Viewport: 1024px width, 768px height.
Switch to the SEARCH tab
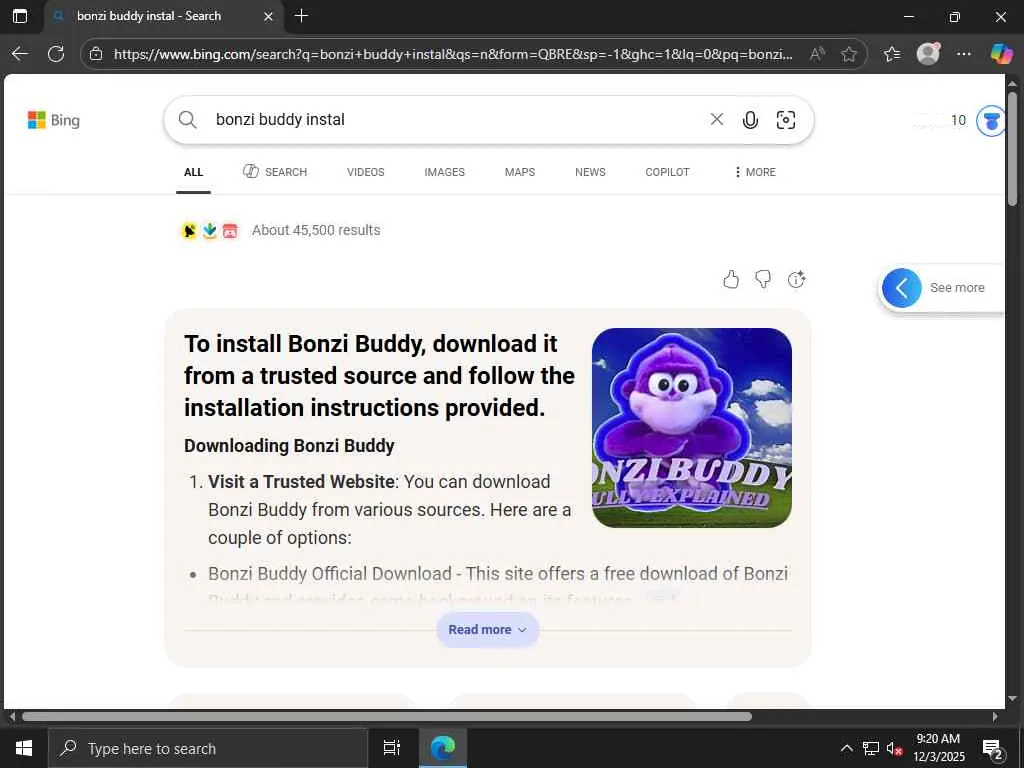coord(275,172)
